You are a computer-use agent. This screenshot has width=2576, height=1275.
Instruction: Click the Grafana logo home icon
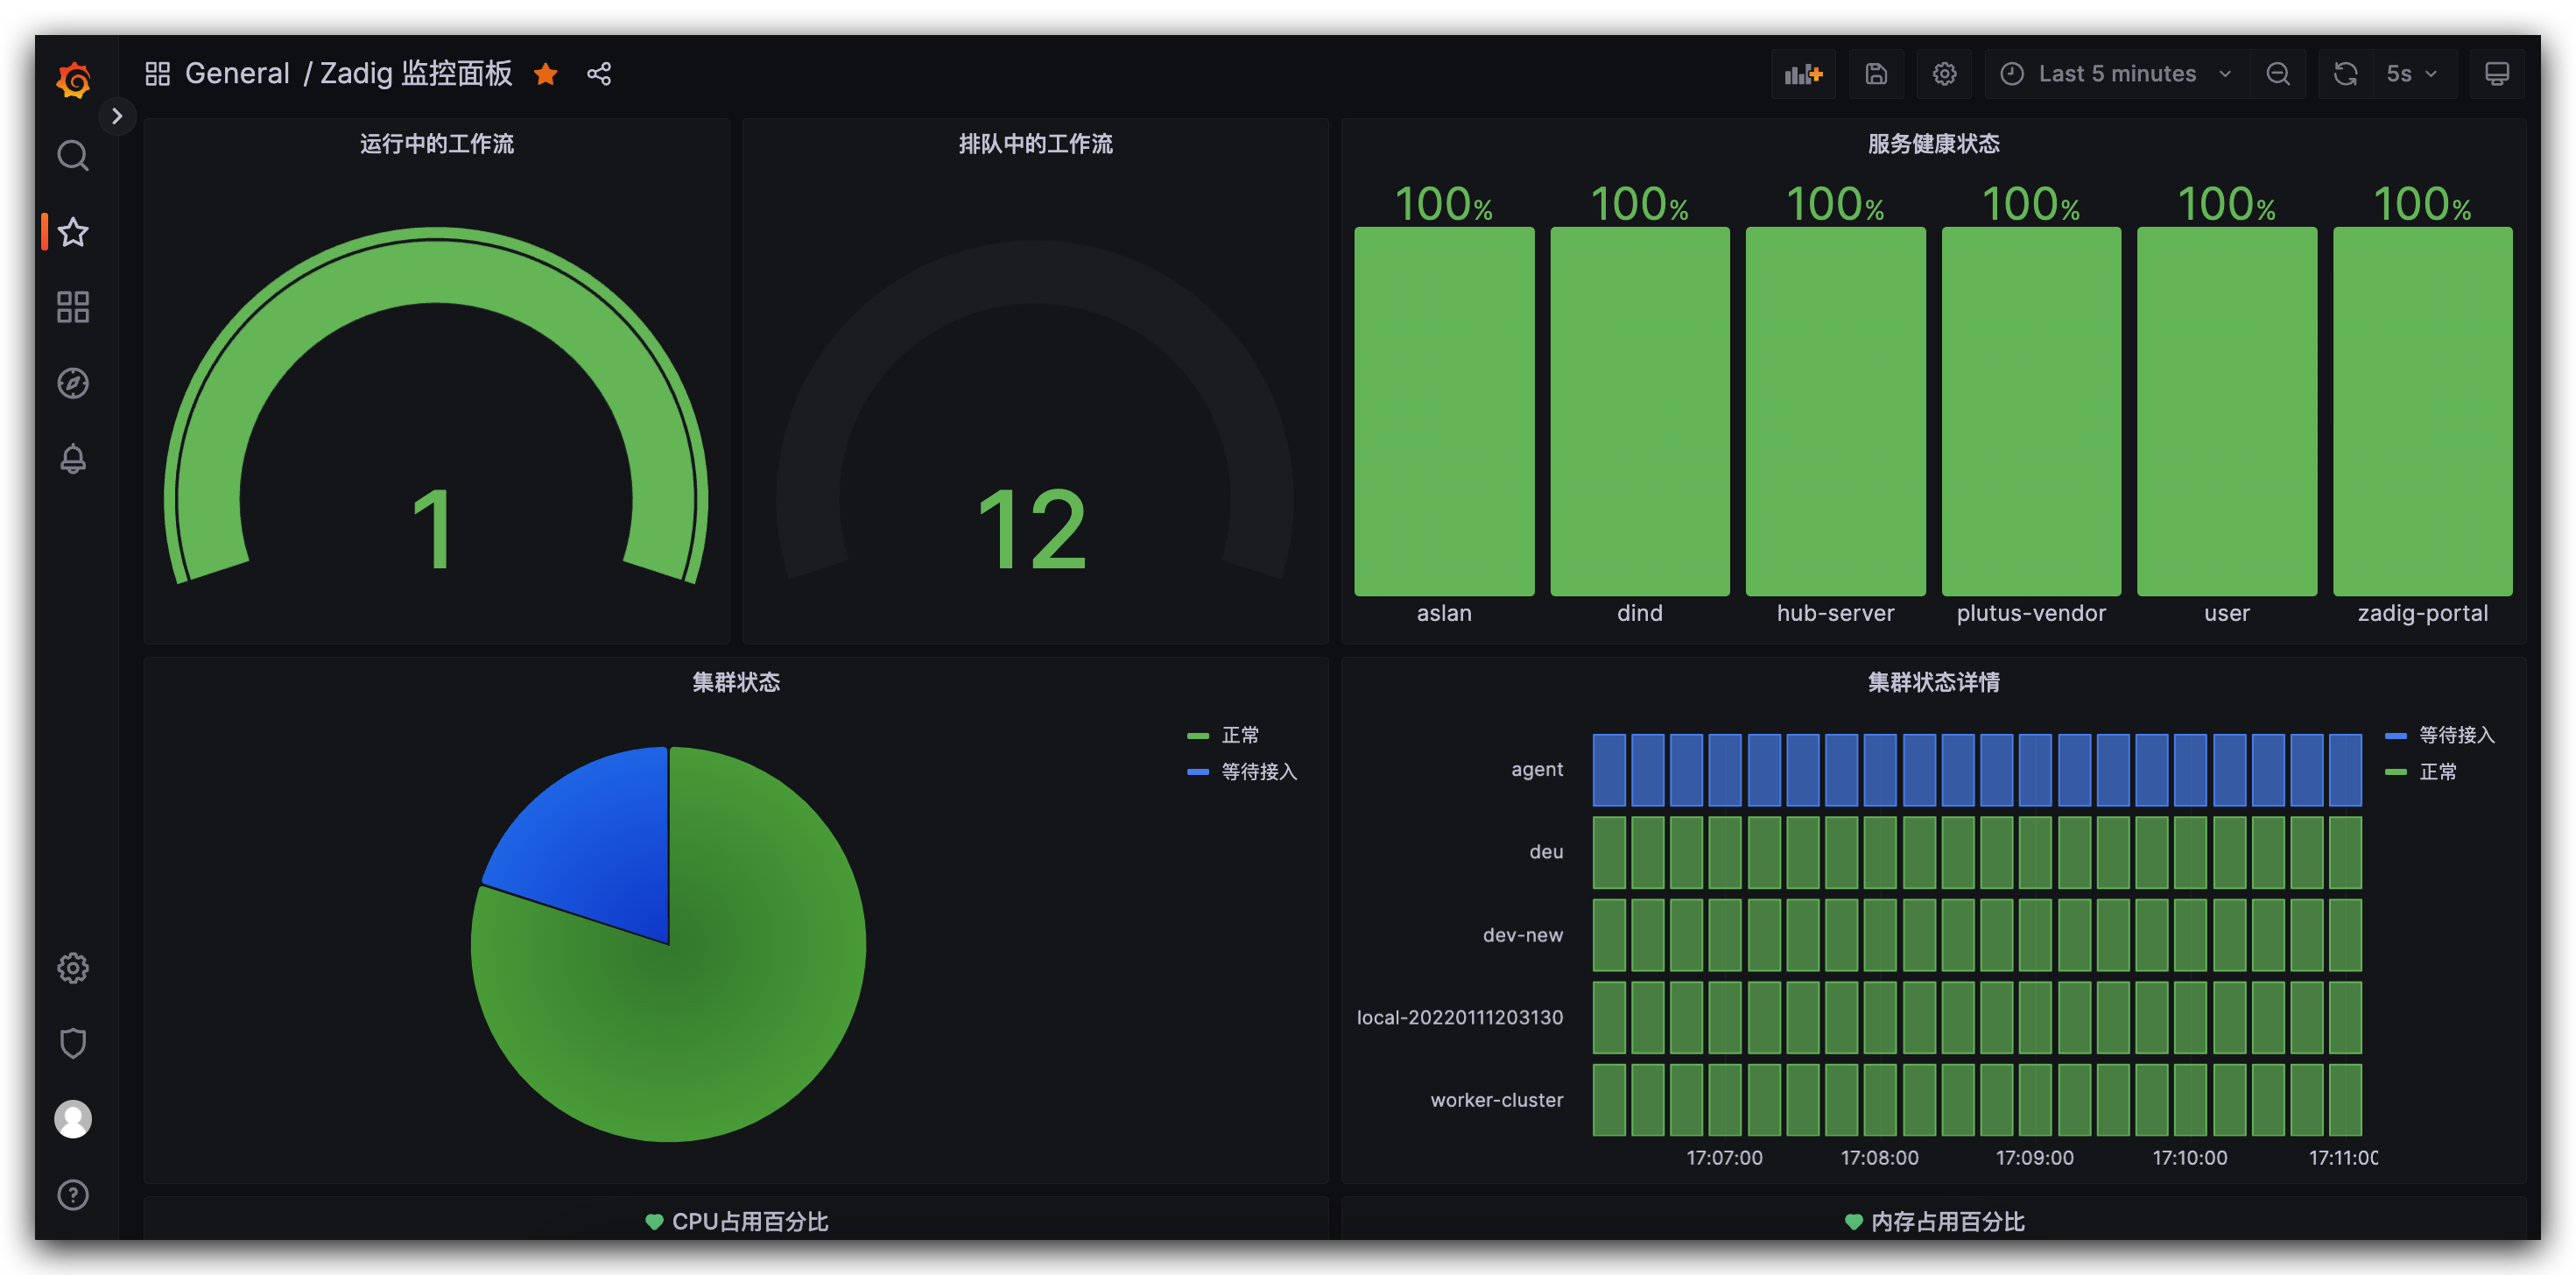[x=73, y=80]
